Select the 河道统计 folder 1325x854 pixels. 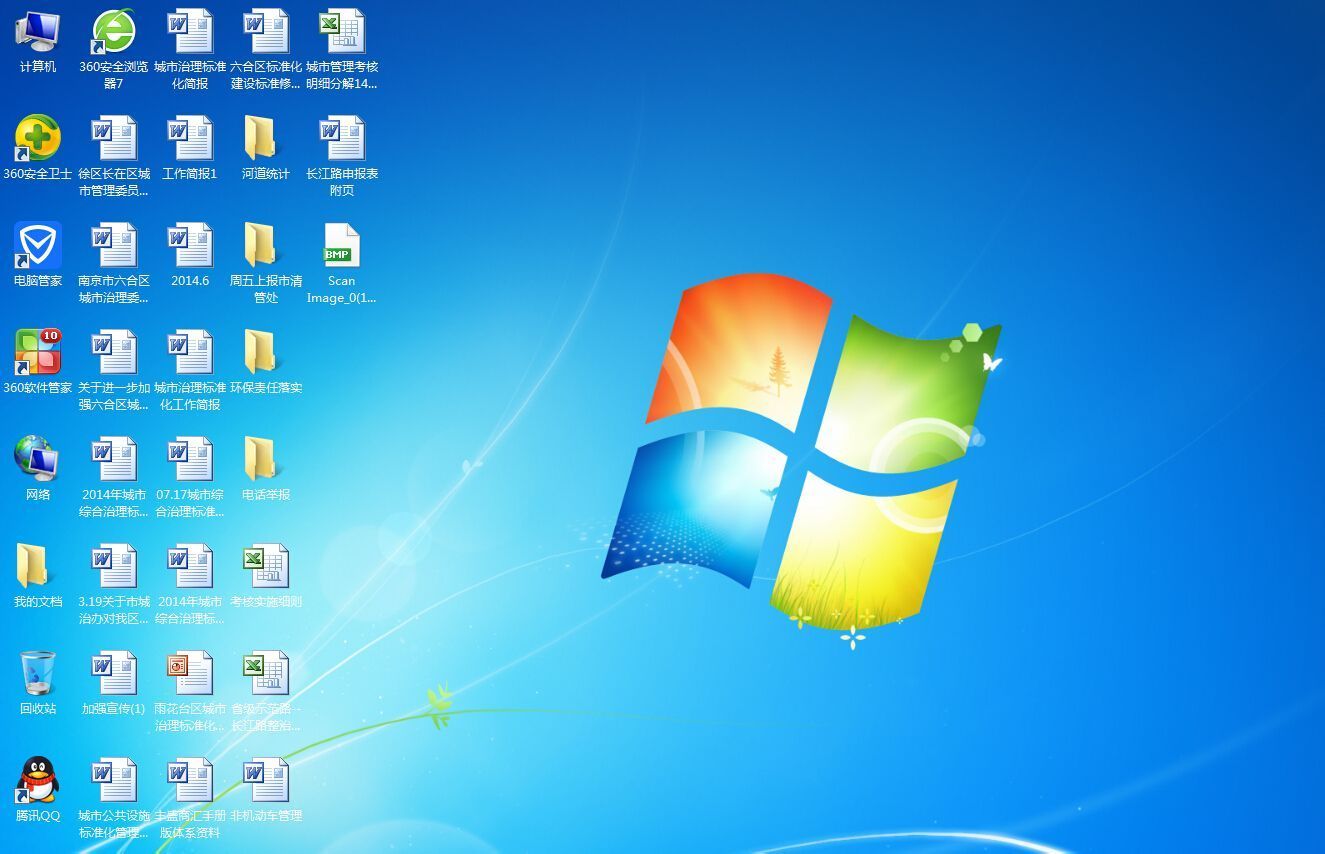point(264,140)
